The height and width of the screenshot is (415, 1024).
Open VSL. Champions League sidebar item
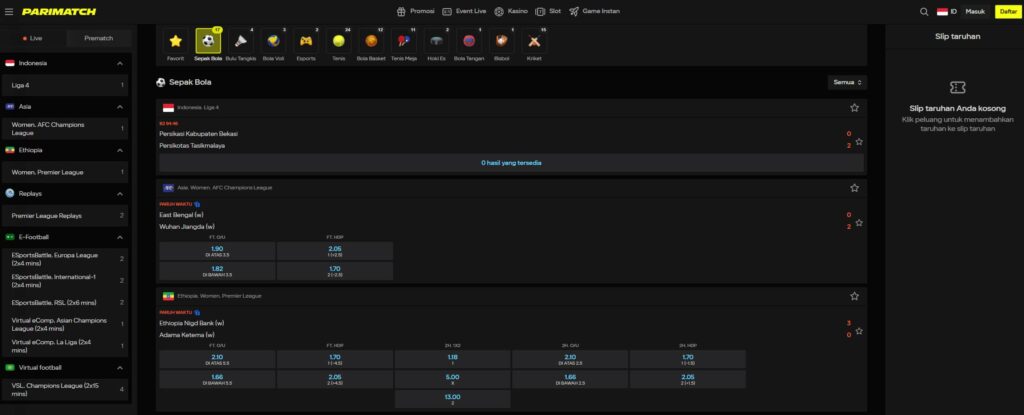point(67,390)
